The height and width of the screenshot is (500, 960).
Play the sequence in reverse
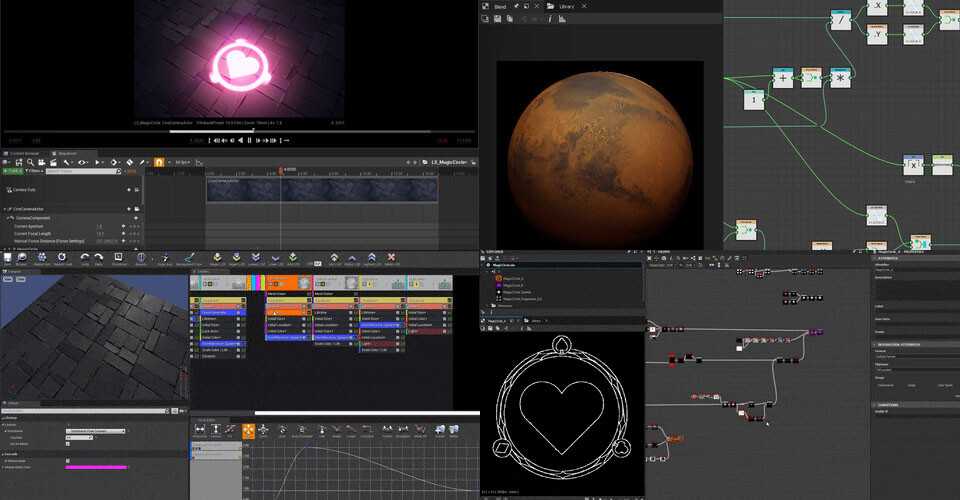click(x=240, y=140)
